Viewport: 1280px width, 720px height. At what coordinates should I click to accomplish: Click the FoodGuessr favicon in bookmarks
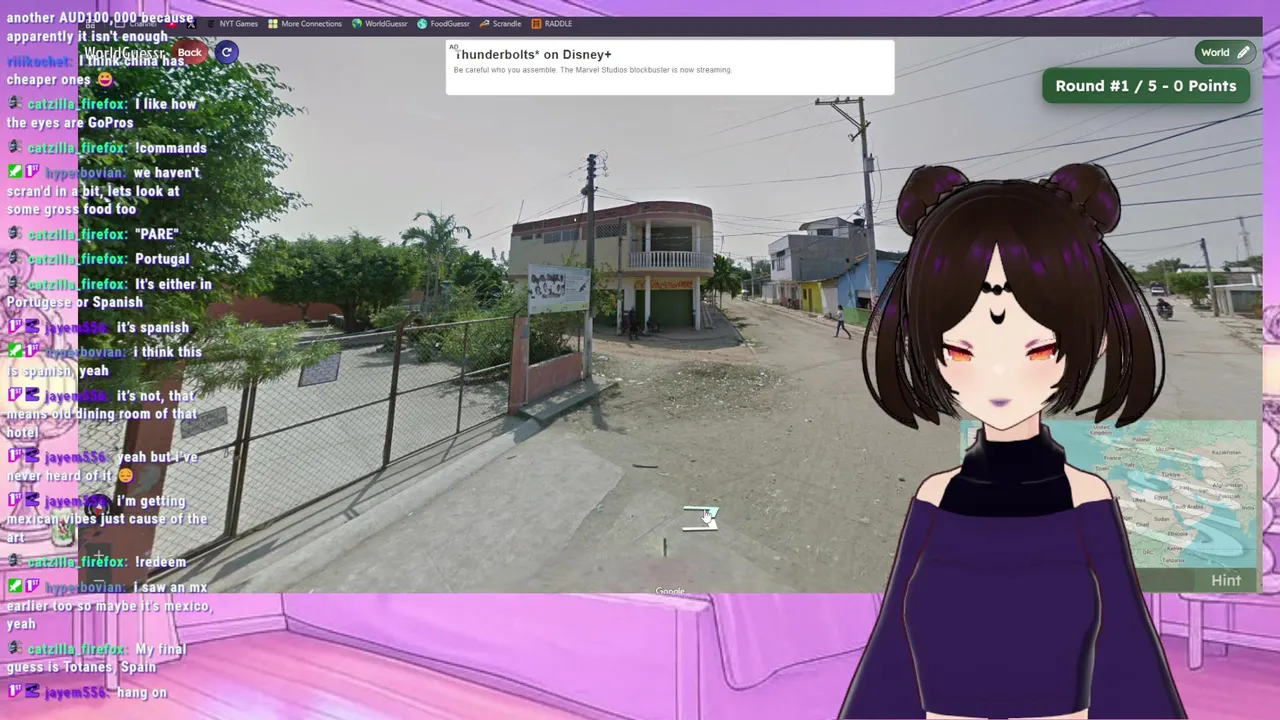pyautogui.click(x=422, y=23)
